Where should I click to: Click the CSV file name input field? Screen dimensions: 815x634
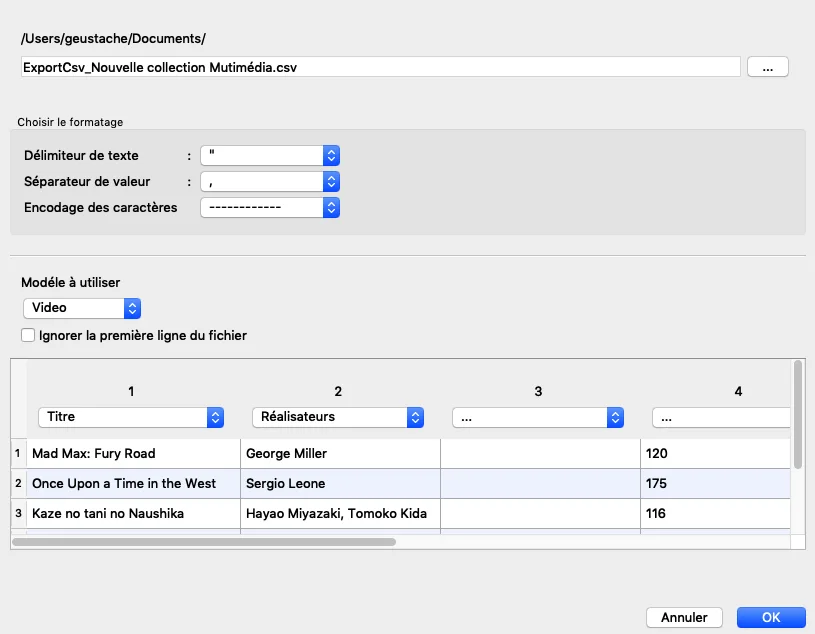coord(380,67)
